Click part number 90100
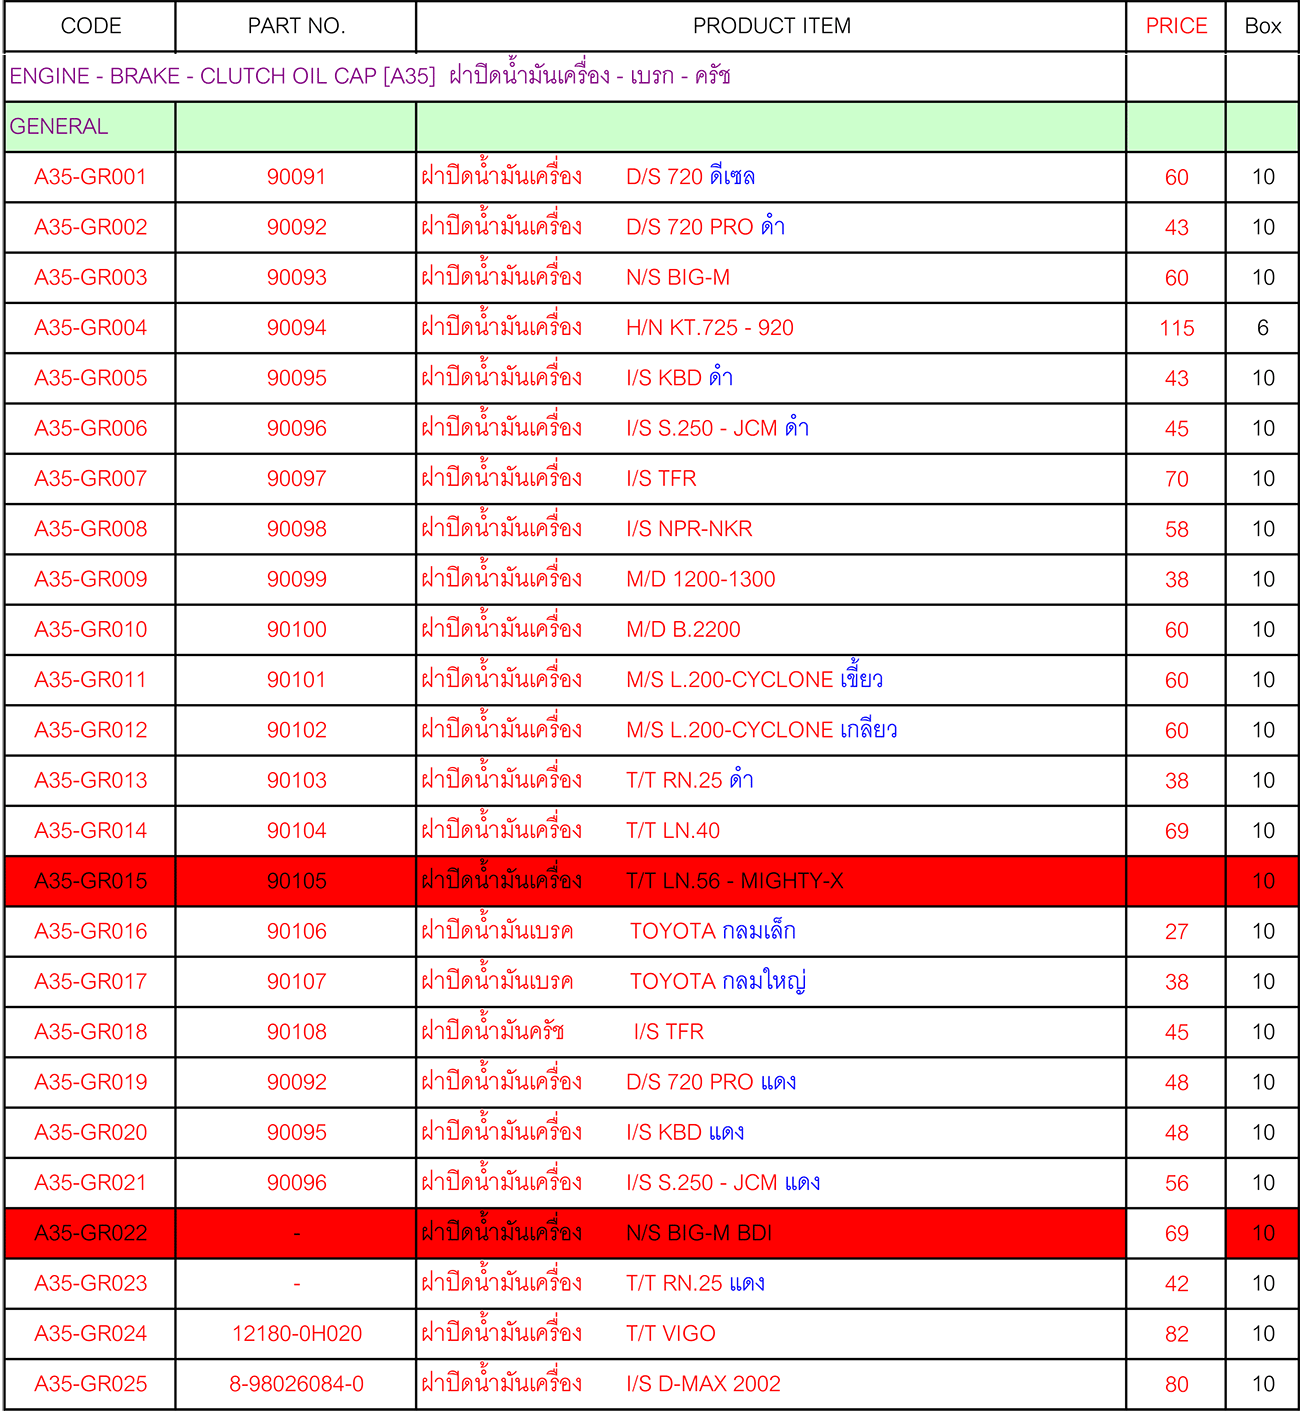The image size is (1300, 1414). click(x=296, y=630)
